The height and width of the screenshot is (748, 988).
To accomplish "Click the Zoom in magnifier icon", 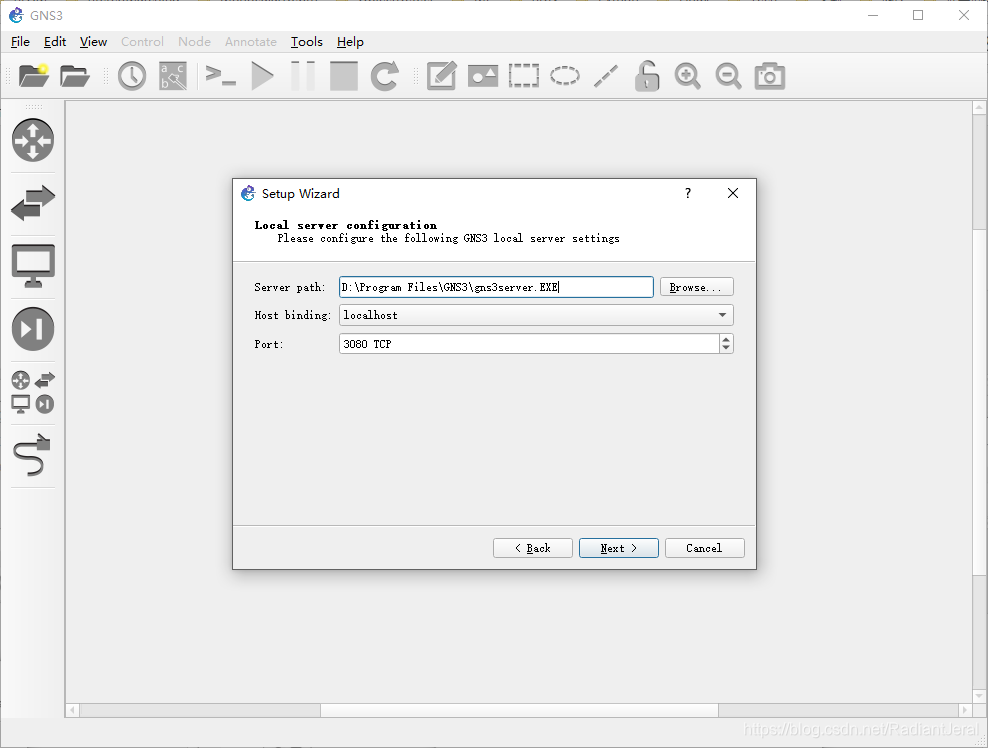I will (687, 76).
